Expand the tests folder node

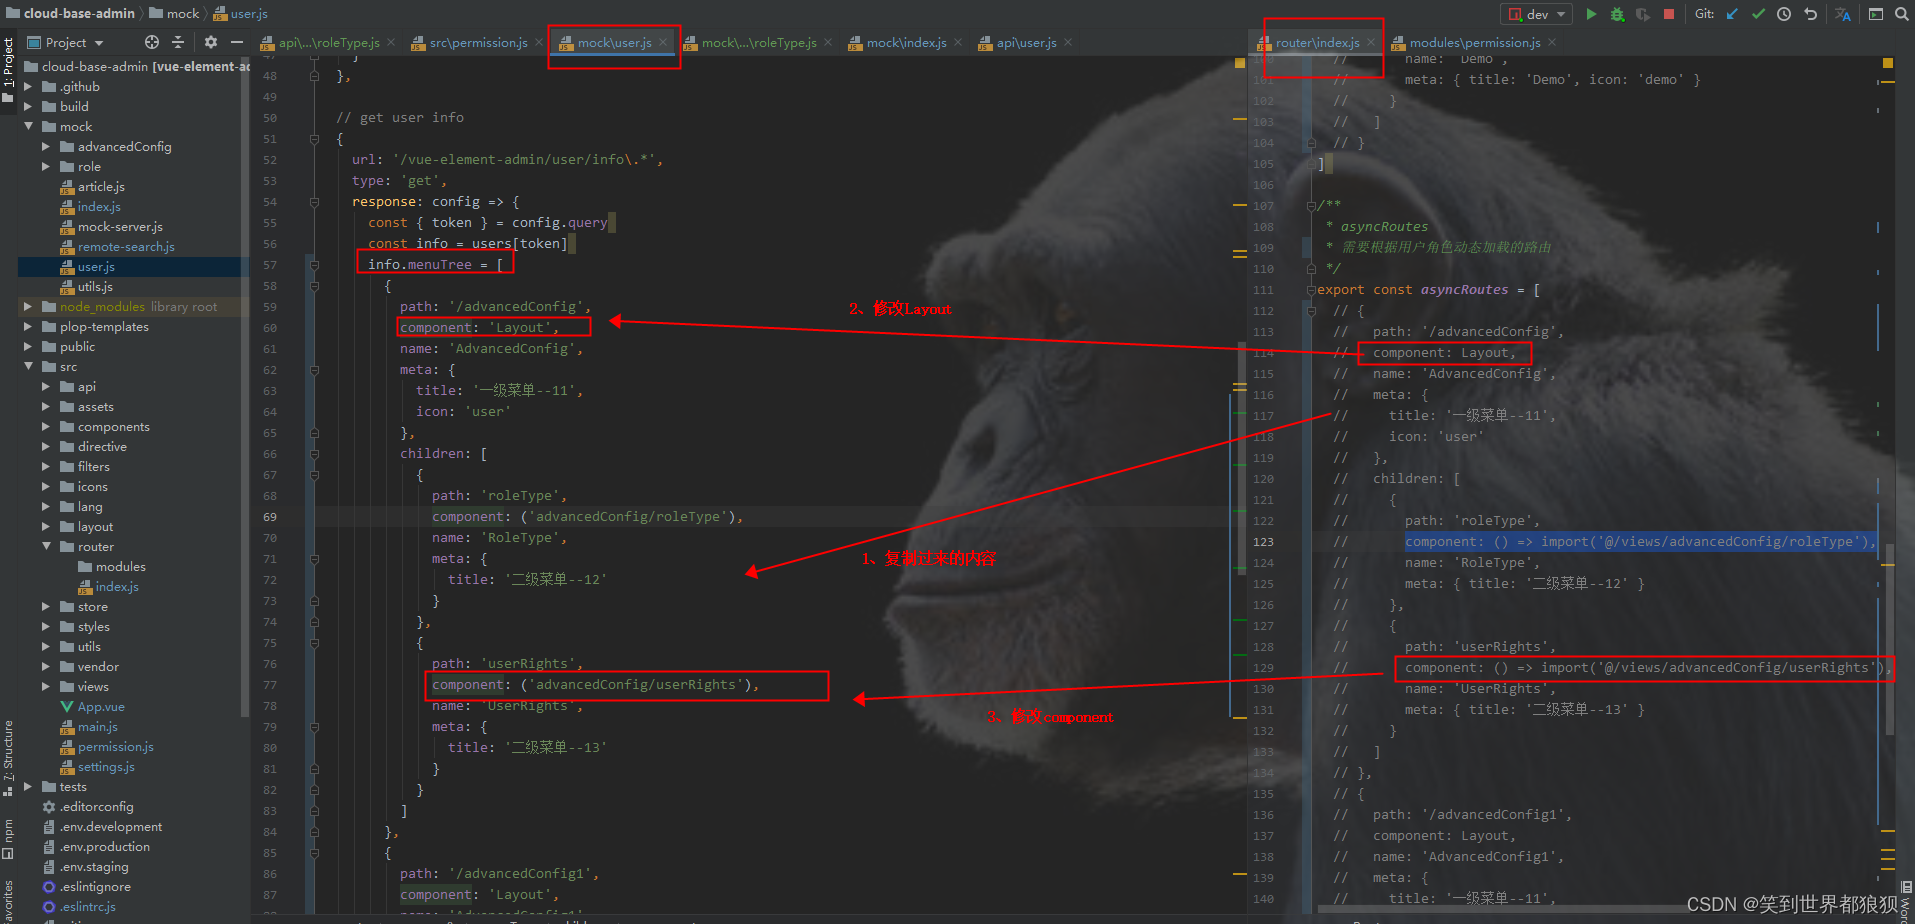[x=28, y=787]
